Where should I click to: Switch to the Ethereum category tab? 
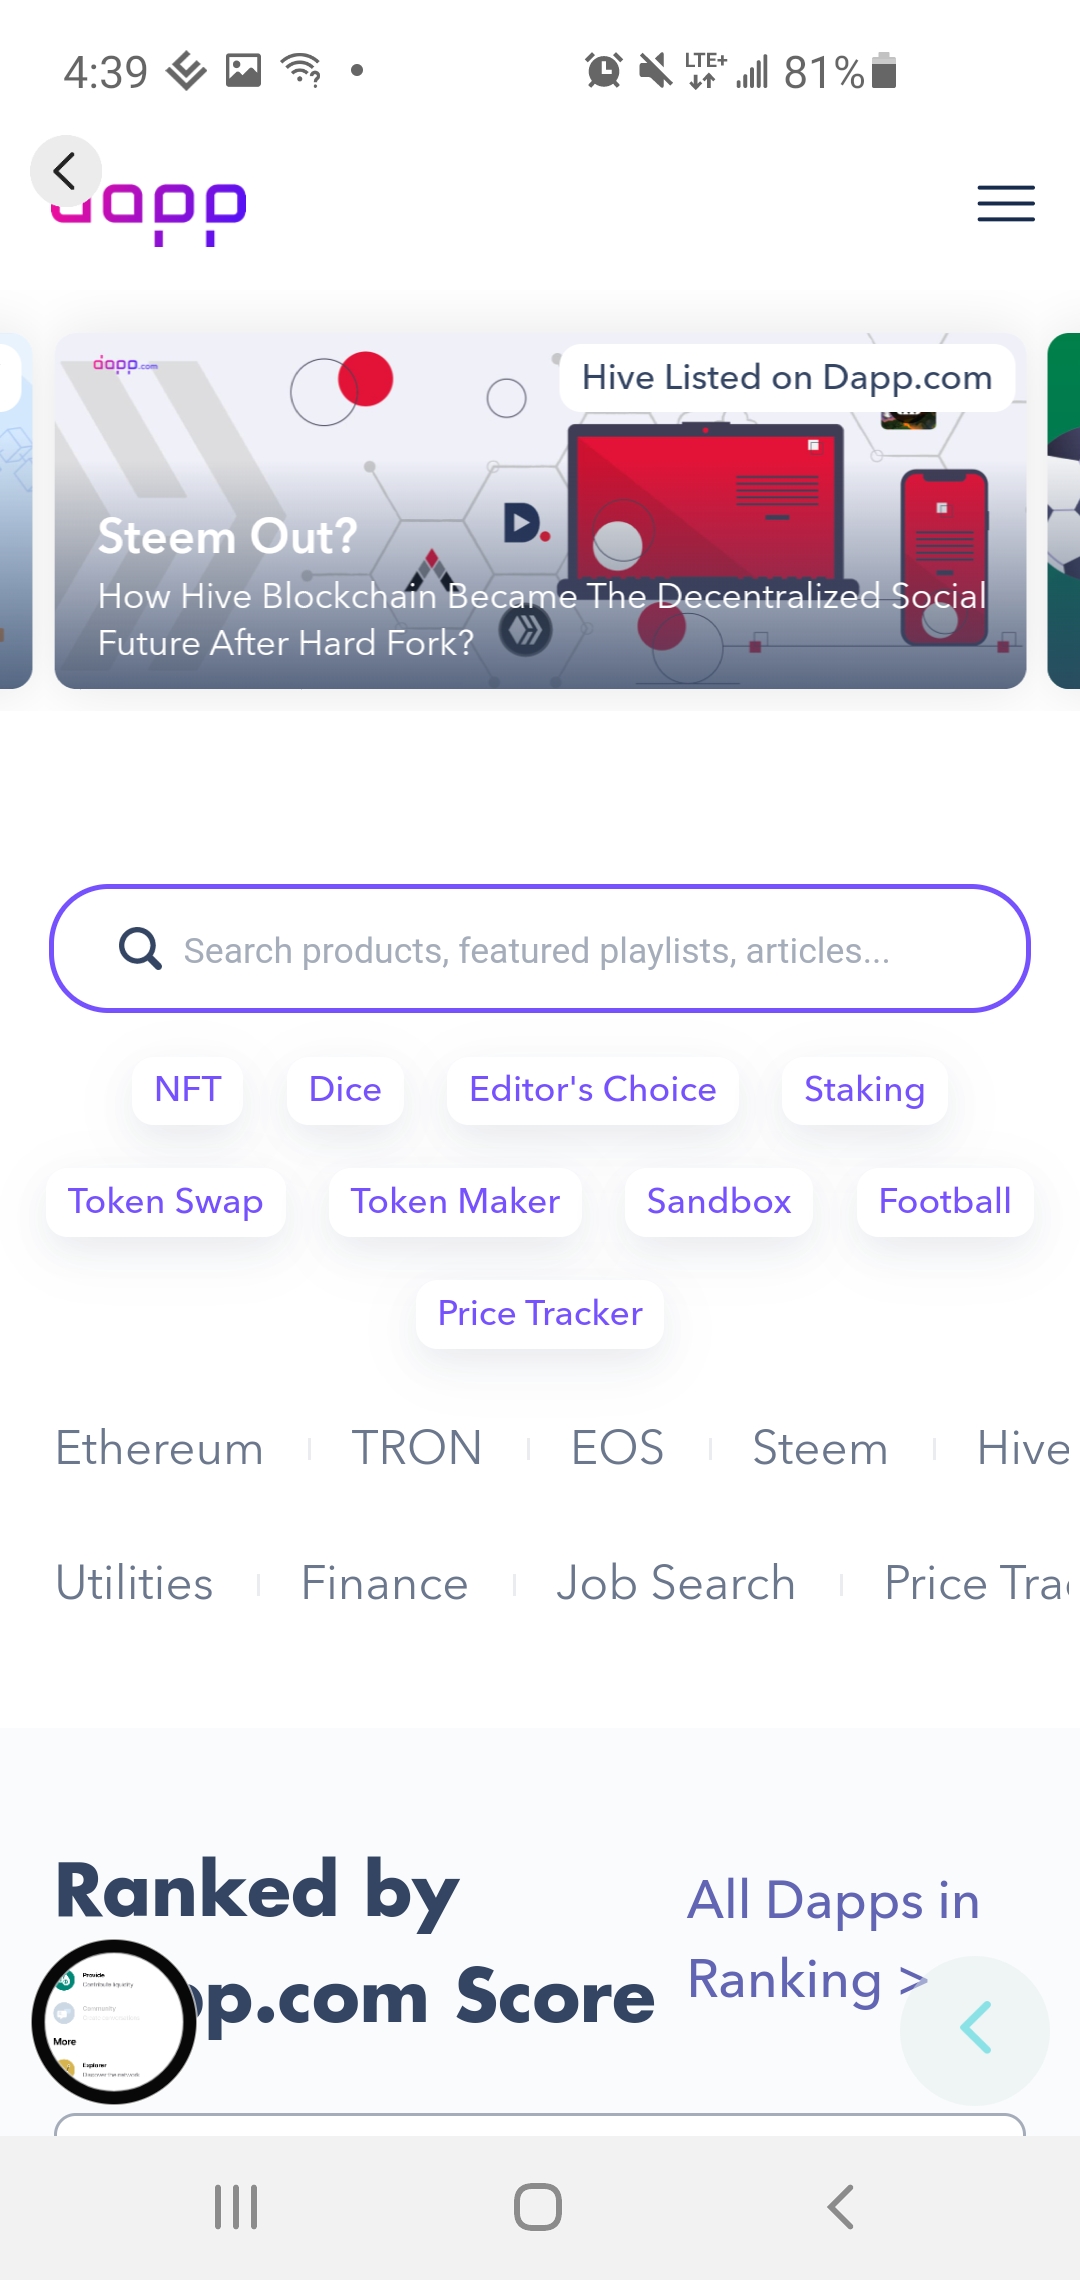[160, 1449]
